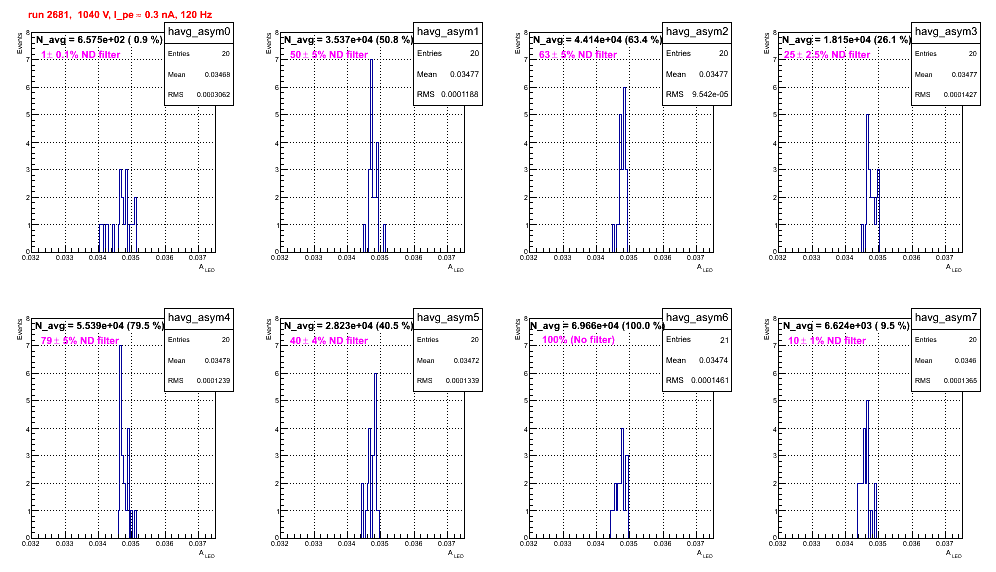Click RMS 0.0001239 in havg_asym4 stats
996x572 pixels.
tap(199, 380)
